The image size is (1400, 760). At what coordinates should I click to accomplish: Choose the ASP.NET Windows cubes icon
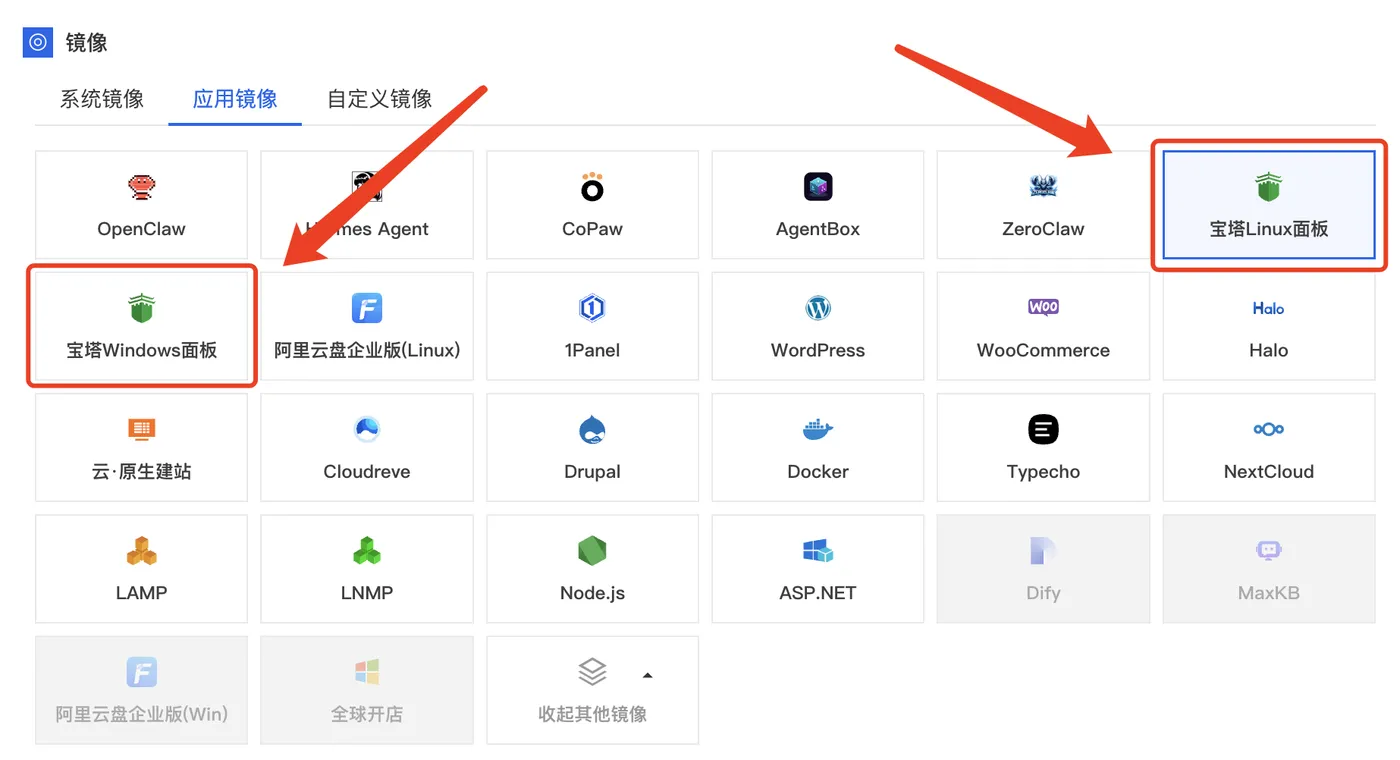[818, 551]
